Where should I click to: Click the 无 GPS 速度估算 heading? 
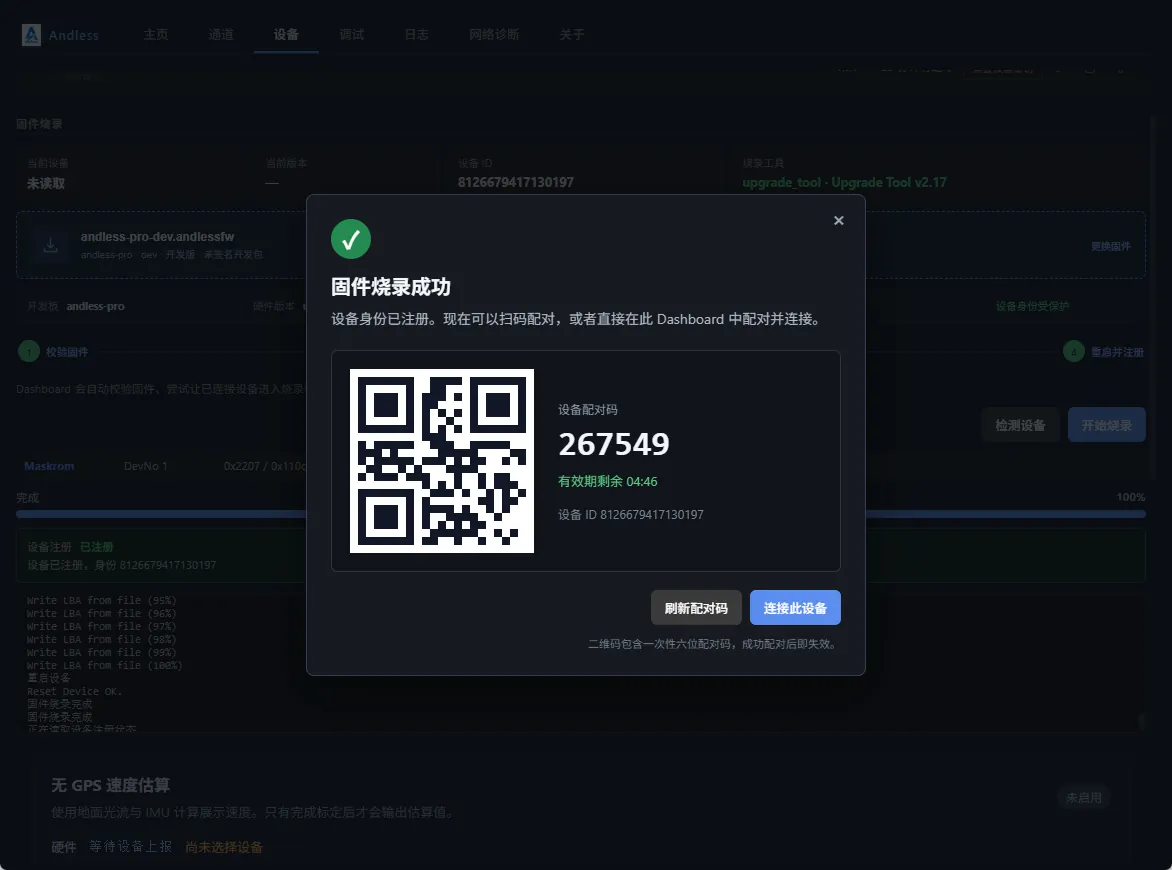111,785
